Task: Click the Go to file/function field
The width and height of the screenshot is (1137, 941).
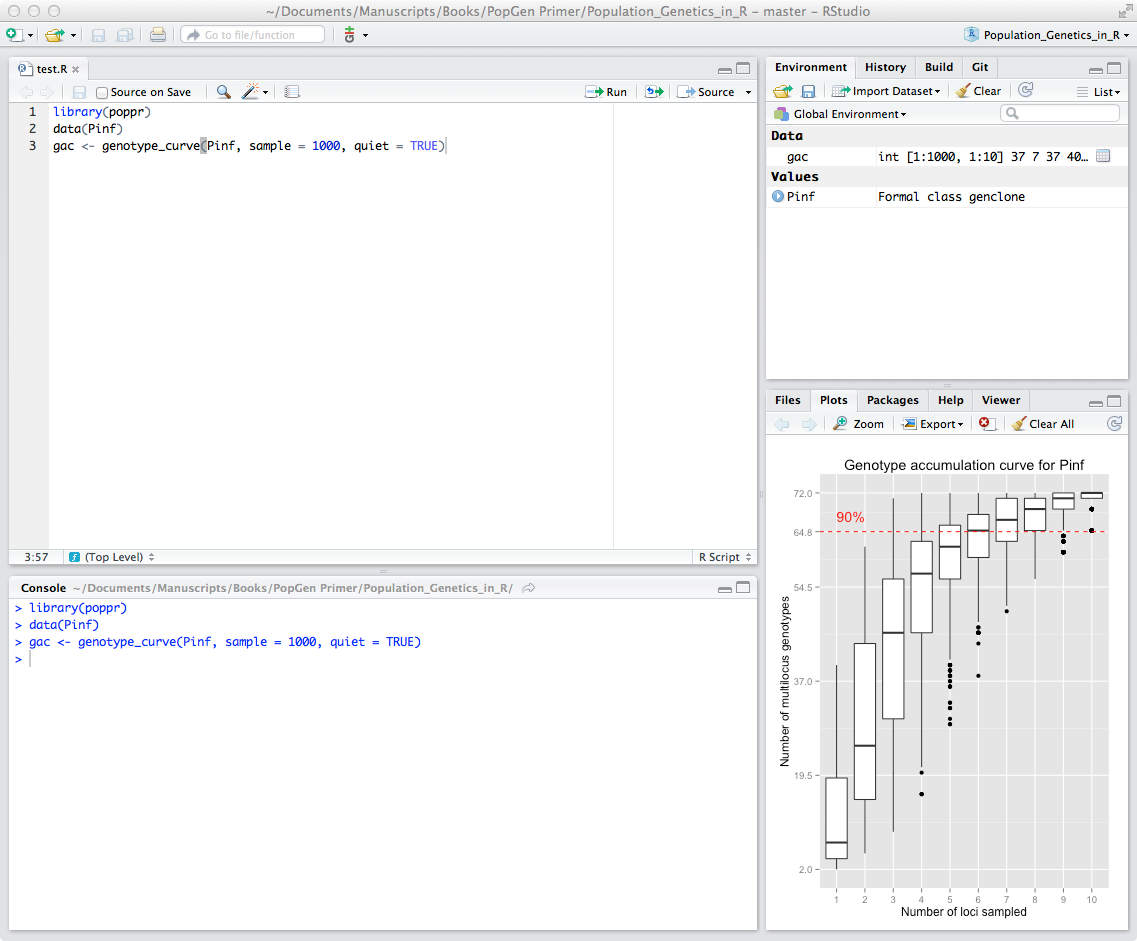Action: pyautogui.click(x=252, y=35)
